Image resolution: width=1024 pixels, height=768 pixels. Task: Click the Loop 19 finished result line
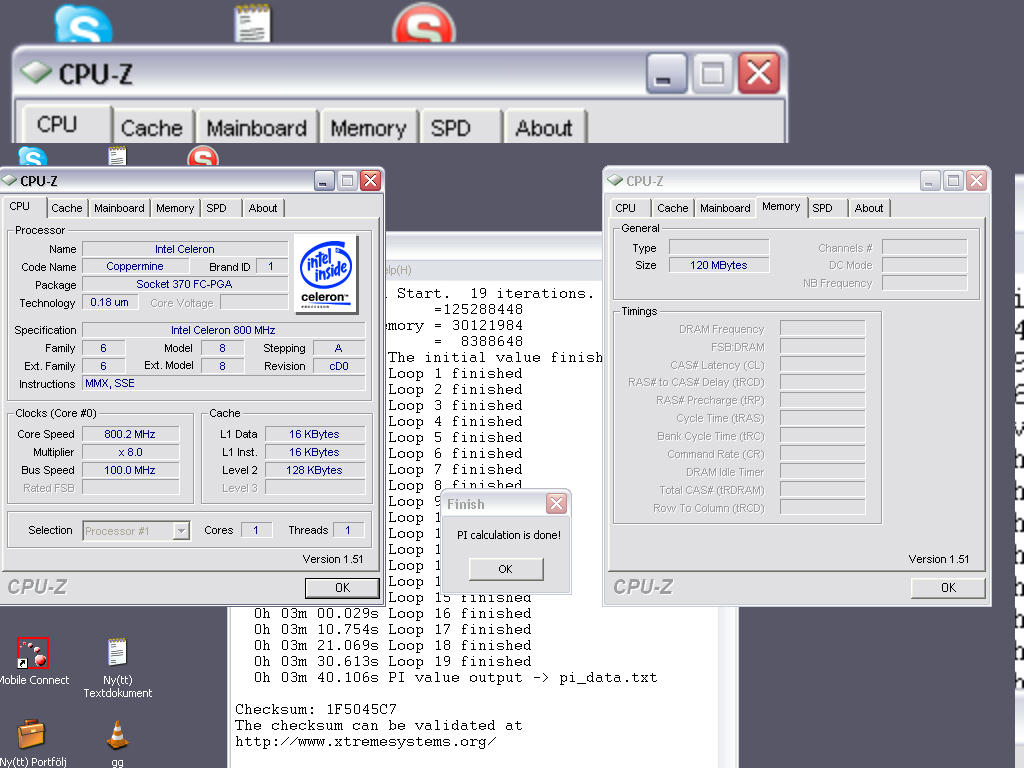[x=392, y=662]
